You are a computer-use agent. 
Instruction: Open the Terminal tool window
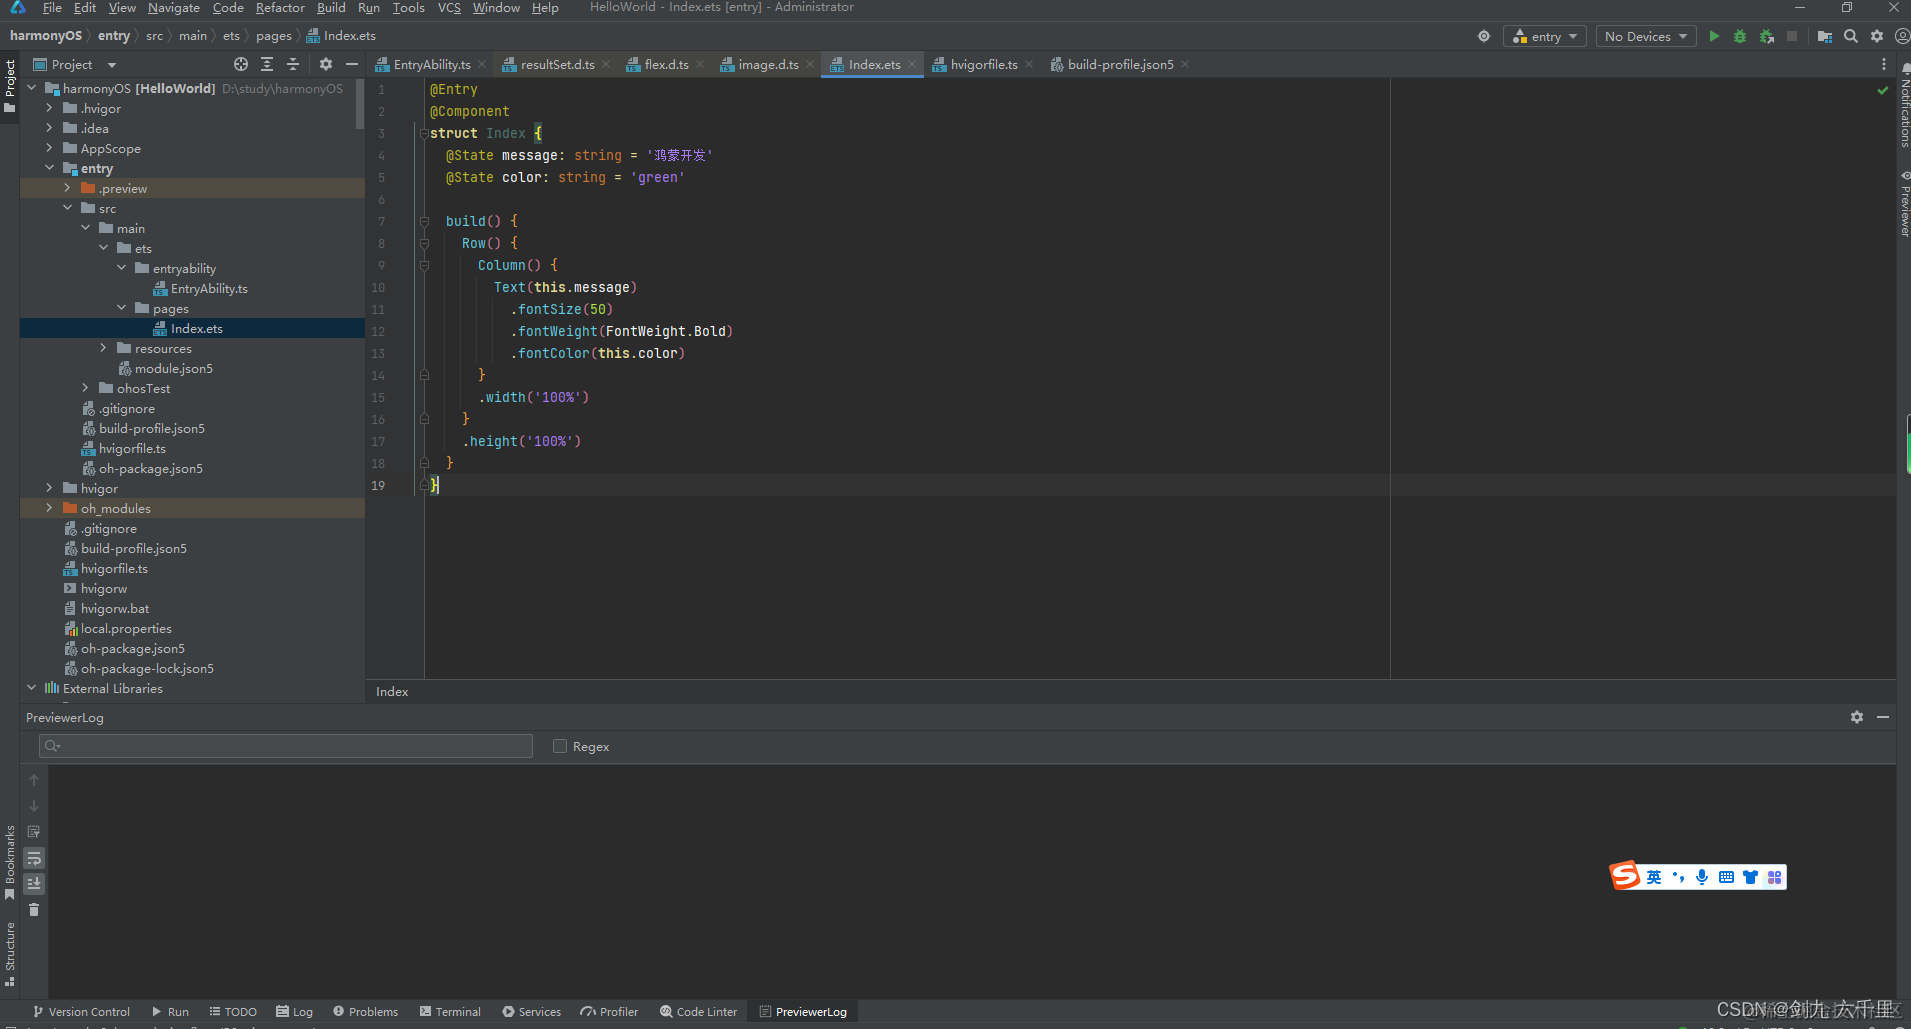point(450,1012)
